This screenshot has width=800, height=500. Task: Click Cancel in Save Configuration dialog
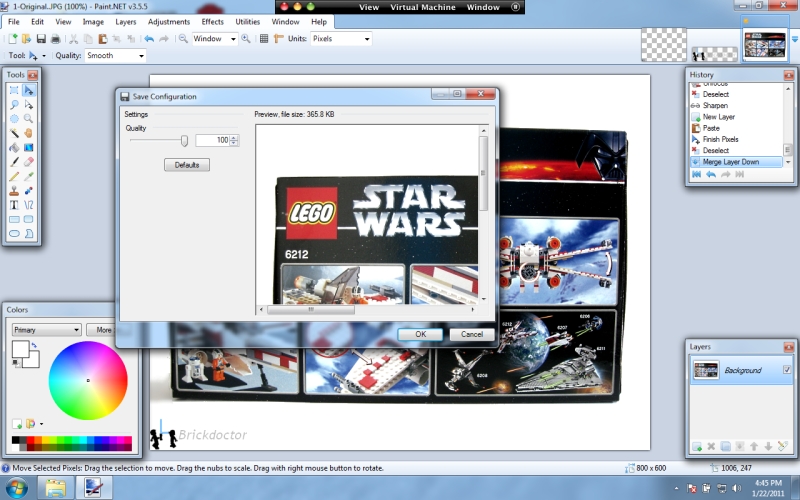tap(472, 334)
